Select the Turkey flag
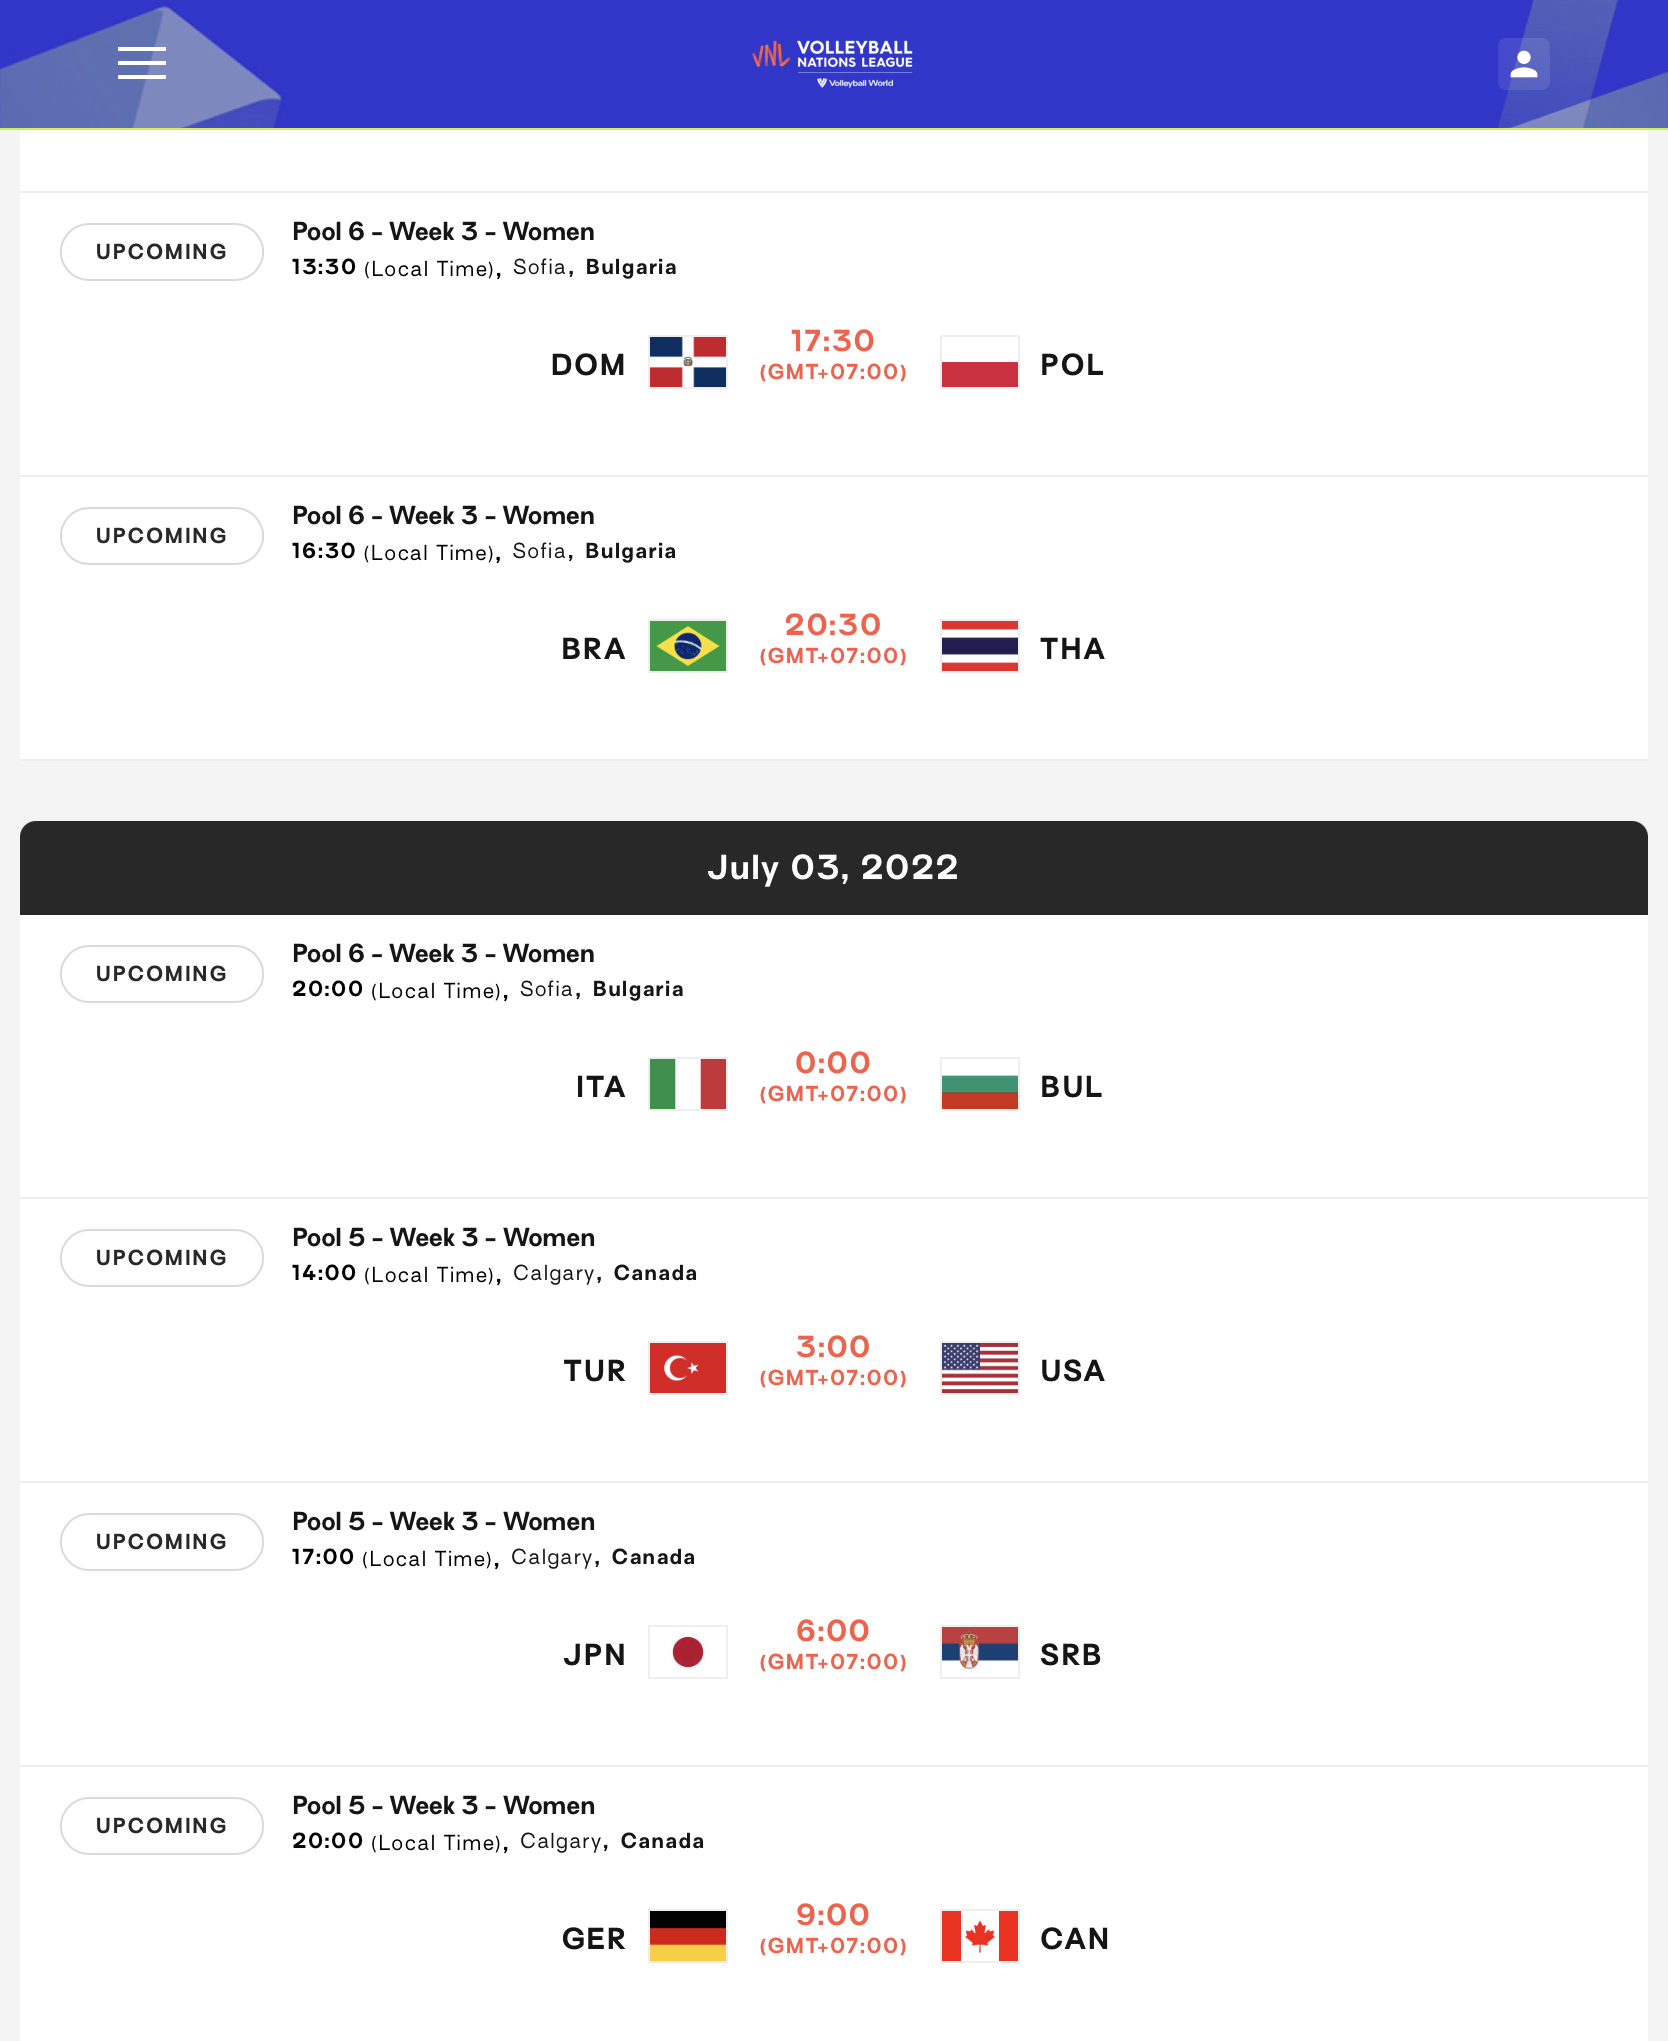This screenshot has height=2041, width=1668. pyautogui.click(x=688, y=1368)
